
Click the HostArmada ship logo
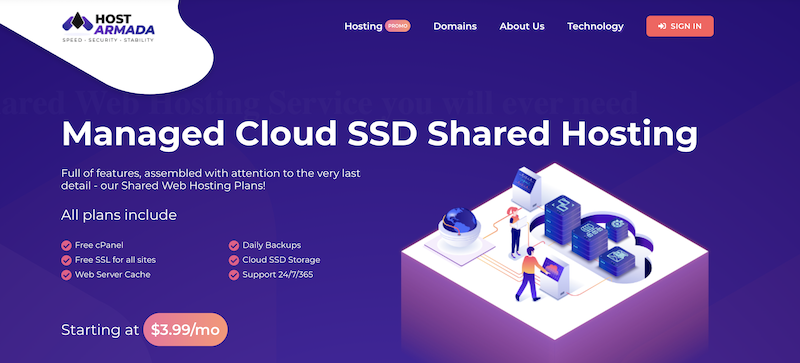pos(78,21)
